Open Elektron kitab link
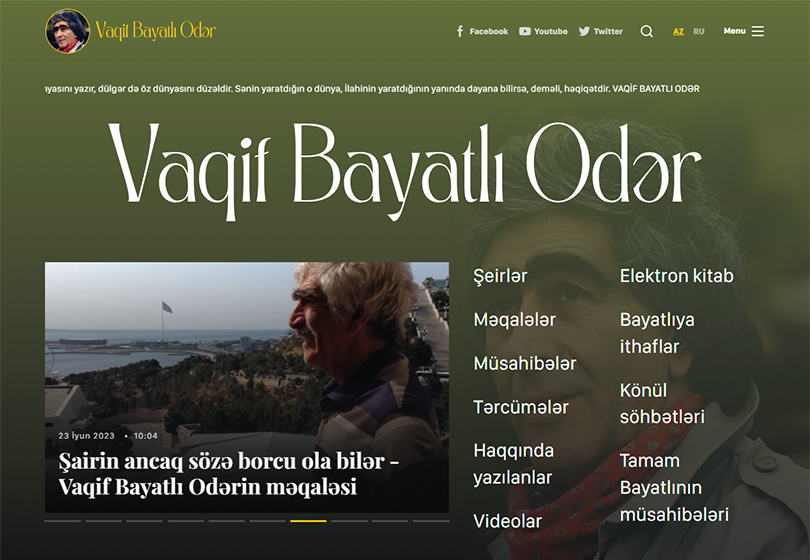 point(676,276)
